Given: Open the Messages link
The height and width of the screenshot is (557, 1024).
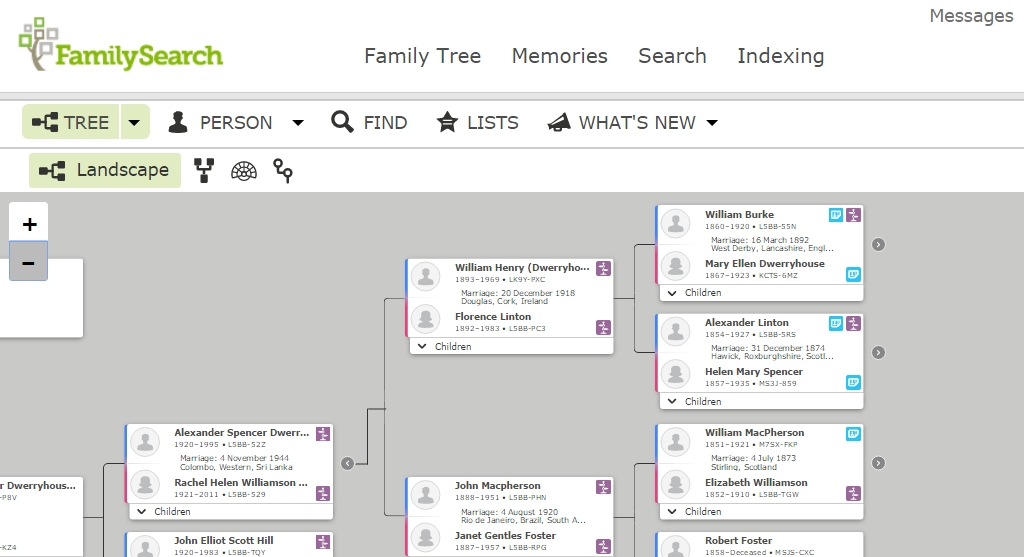Looking at the screenshot, I should point(970,16).
